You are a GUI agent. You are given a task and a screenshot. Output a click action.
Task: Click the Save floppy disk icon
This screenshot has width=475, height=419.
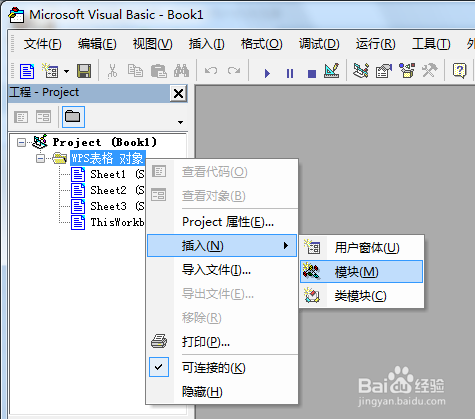pos(84,71)
